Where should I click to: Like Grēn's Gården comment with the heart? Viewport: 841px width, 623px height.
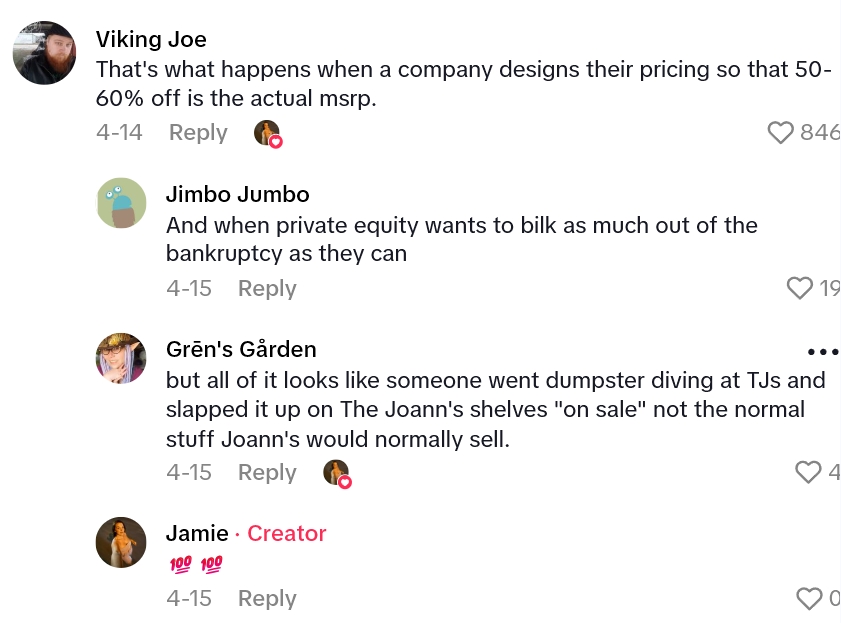[808, 472]
